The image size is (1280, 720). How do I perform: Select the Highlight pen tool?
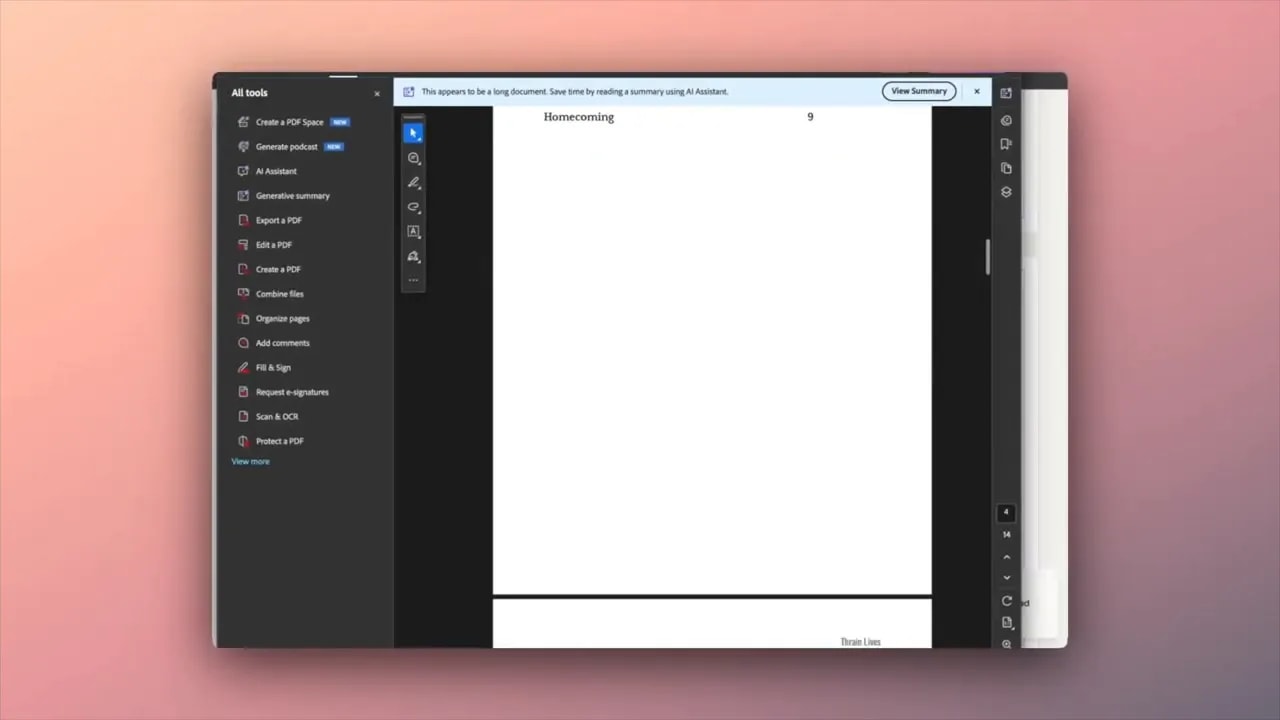(x=413, y=183)
